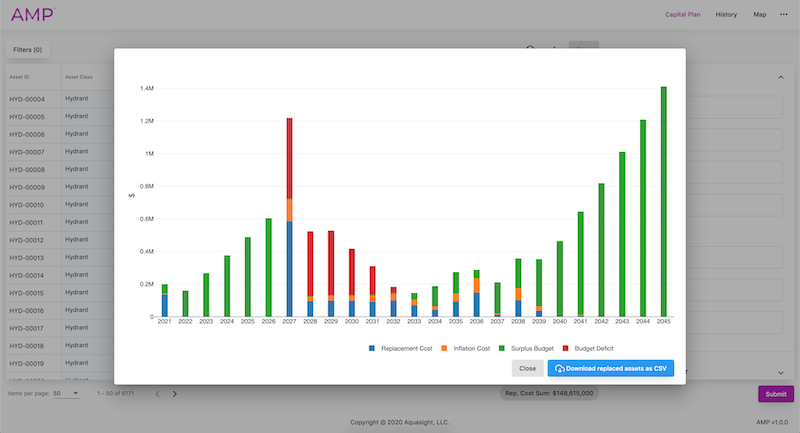Click the purple Submit button
800x433 pixels.
pos(775,394)
